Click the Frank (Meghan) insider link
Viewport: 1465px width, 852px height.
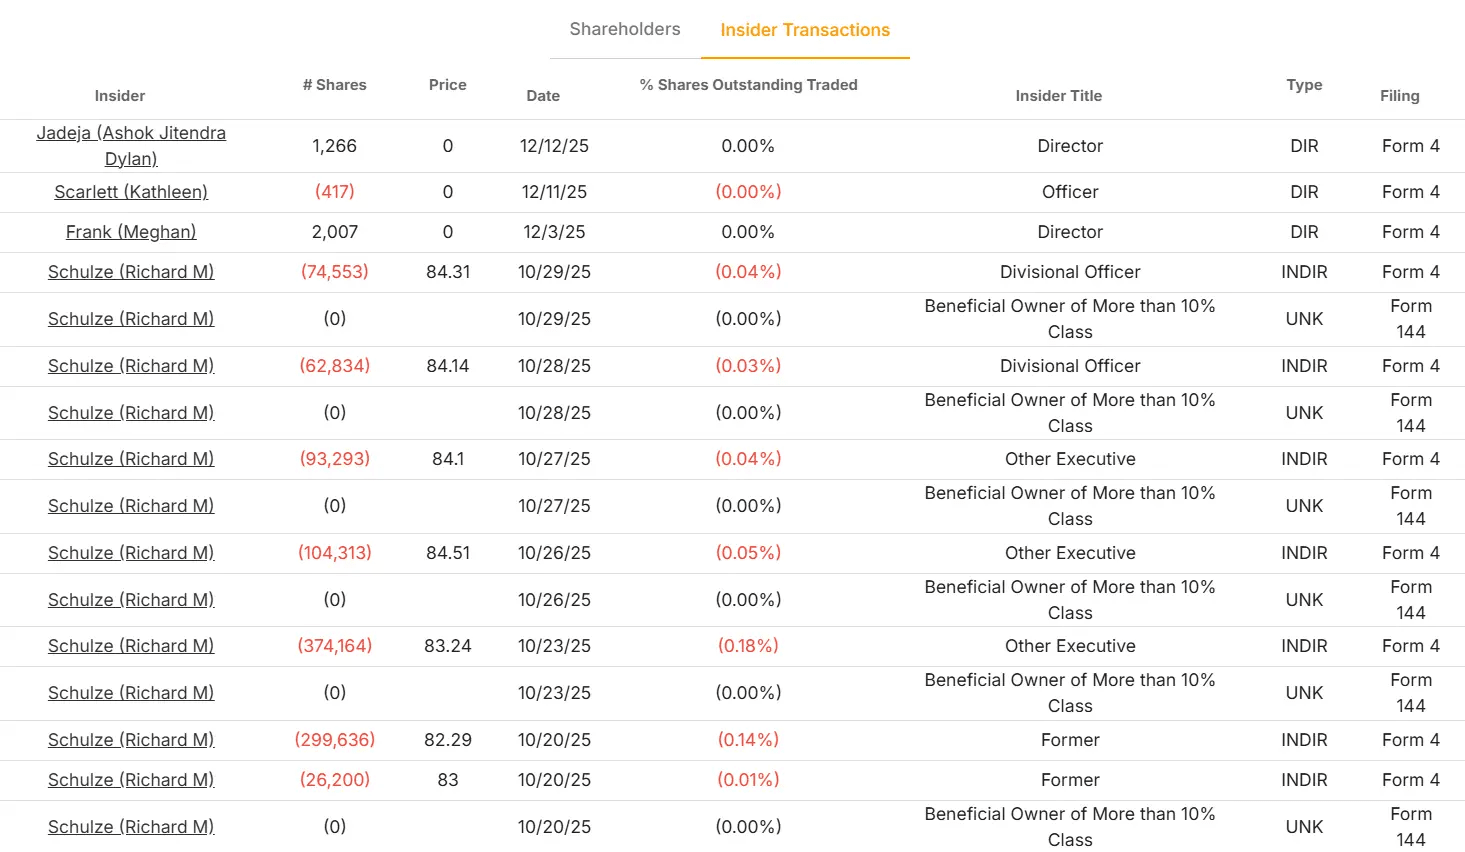(131, 232)
